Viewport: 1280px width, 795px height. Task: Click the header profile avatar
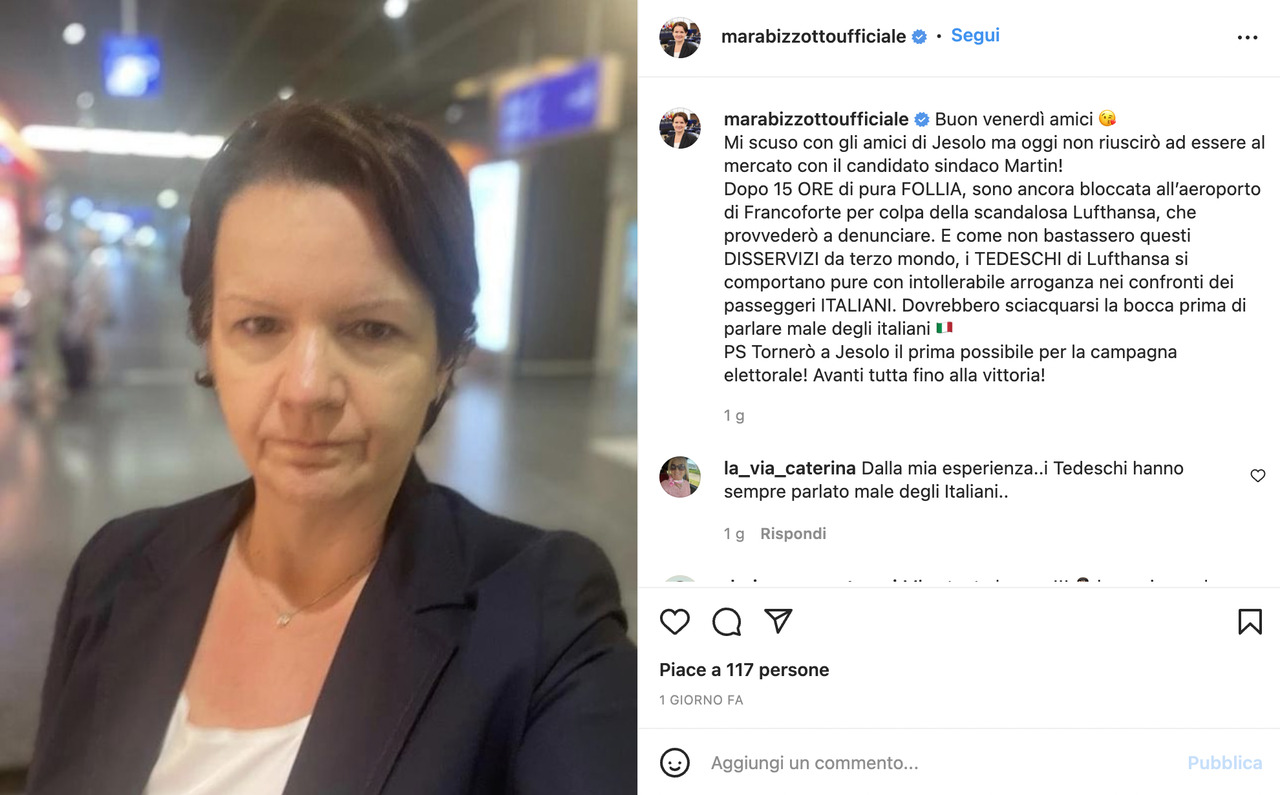coord(680,37)
